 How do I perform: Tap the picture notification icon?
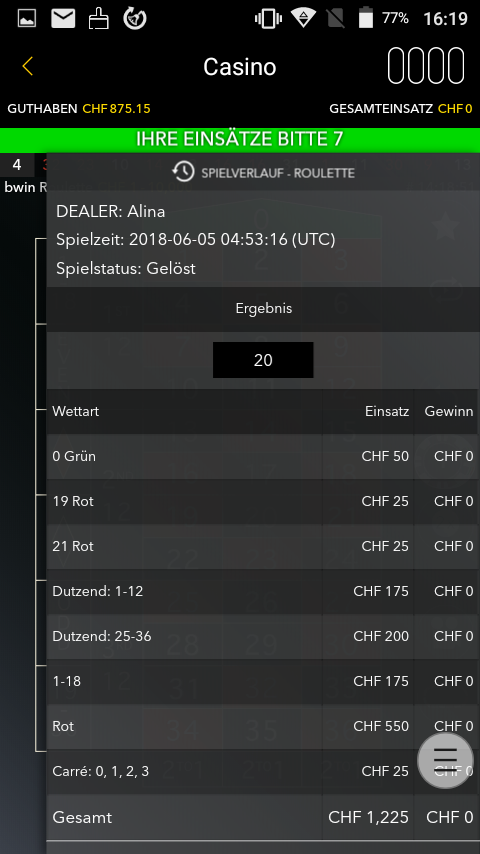point(27,19)
